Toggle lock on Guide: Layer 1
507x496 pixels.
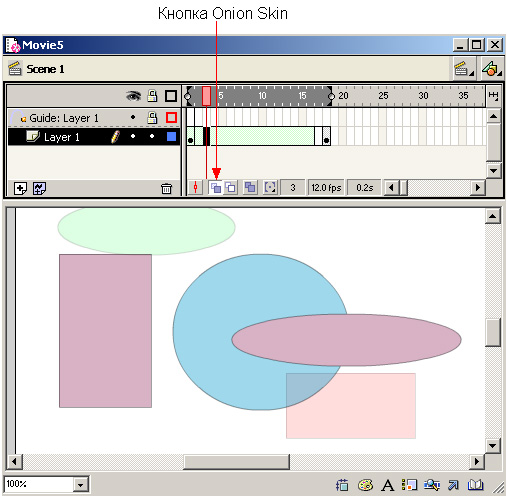pos(152,117)
